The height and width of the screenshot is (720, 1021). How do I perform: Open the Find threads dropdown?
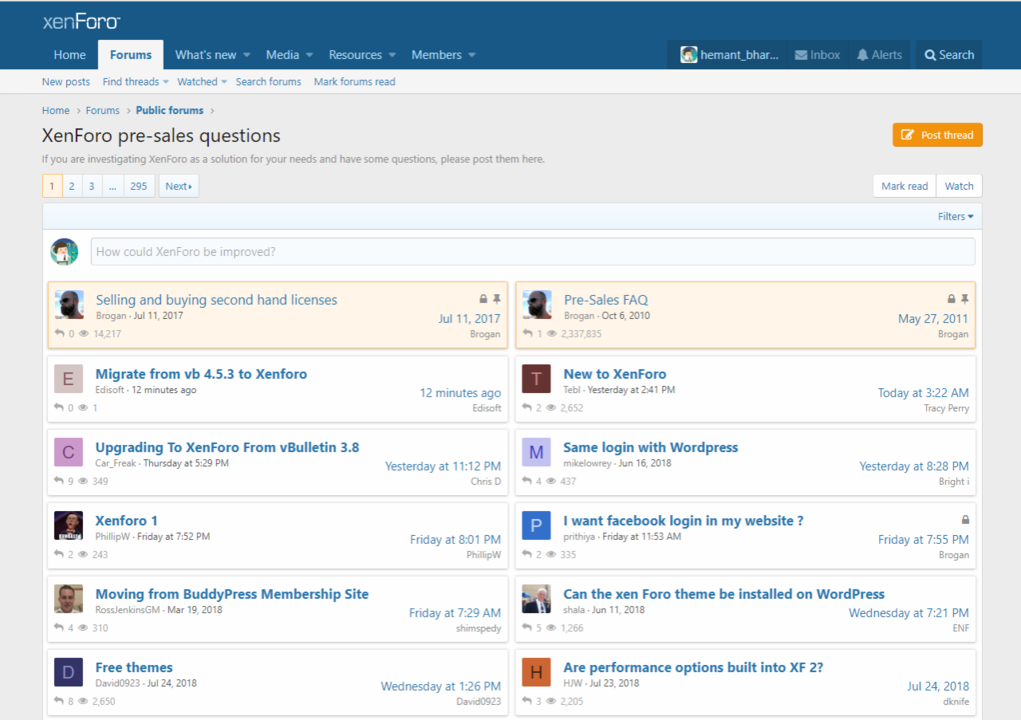135,81
